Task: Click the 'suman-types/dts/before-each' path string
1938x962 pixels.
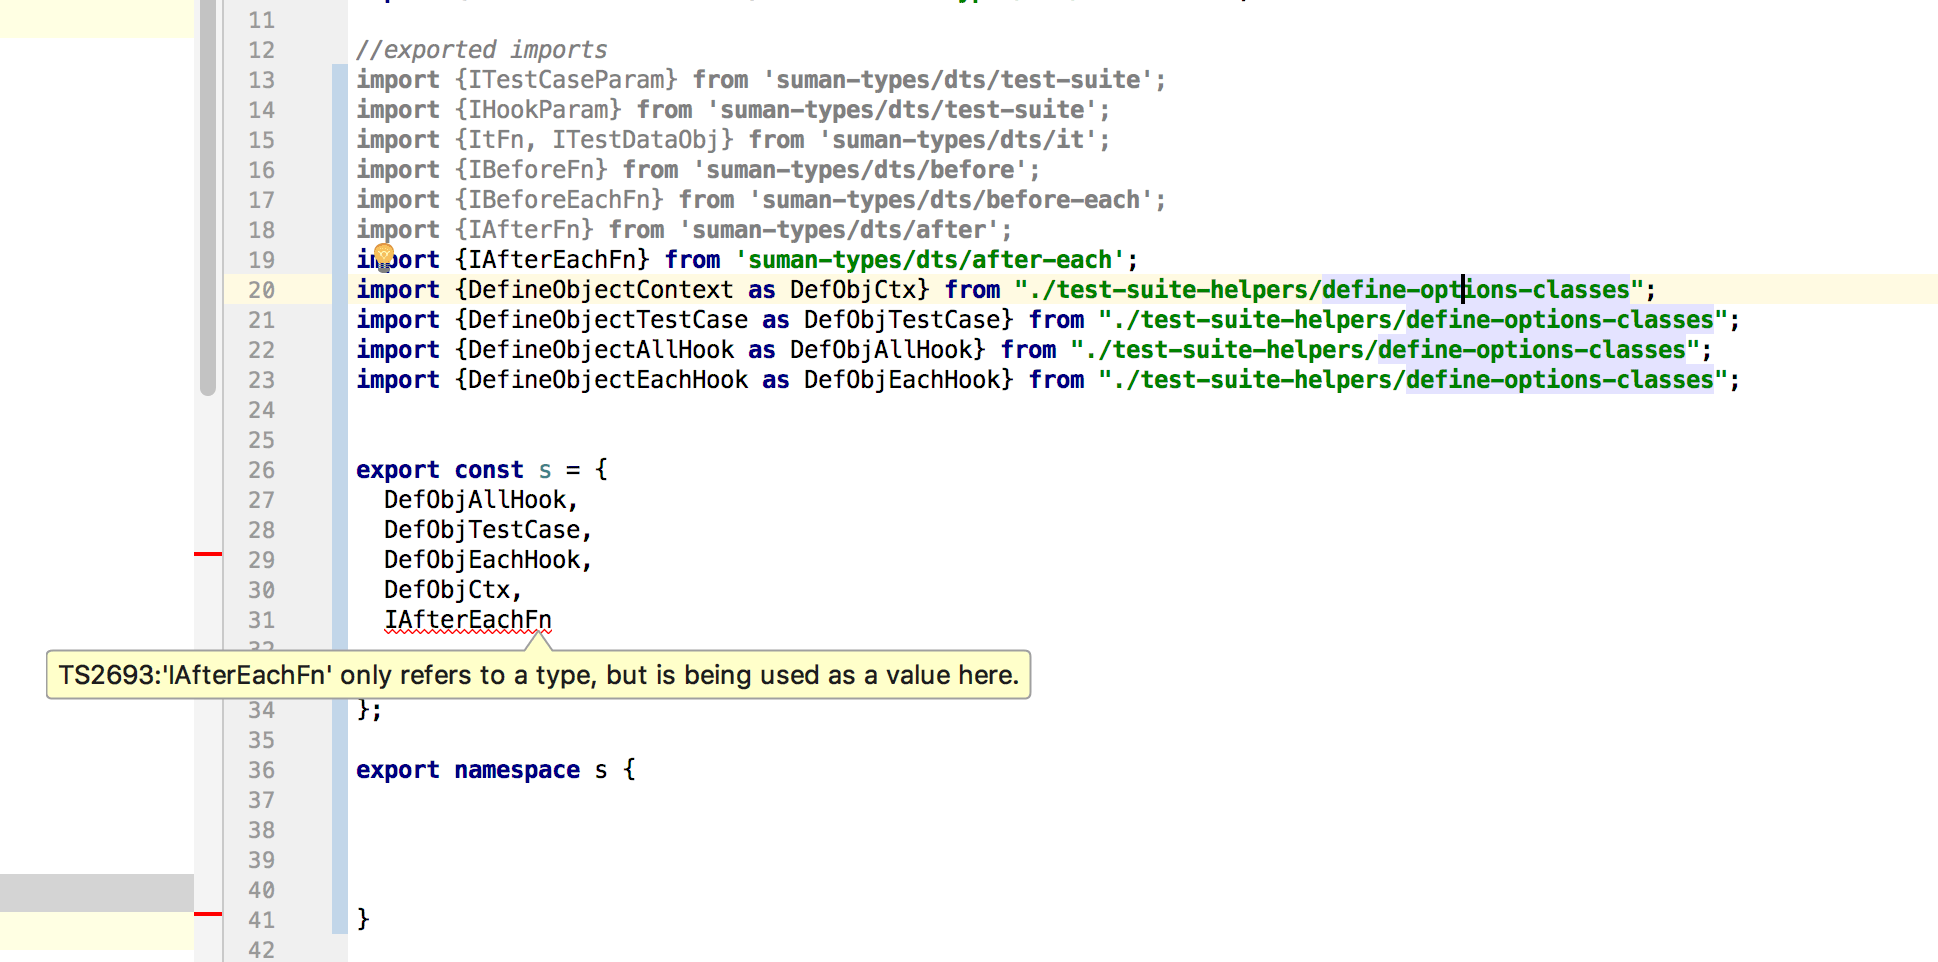Action: coord(951,200)
